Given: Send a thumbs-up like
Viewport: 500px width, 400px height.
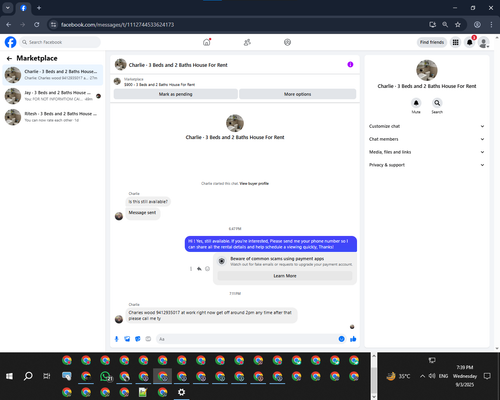Looking at the screenshot, I should coord(353,339).
